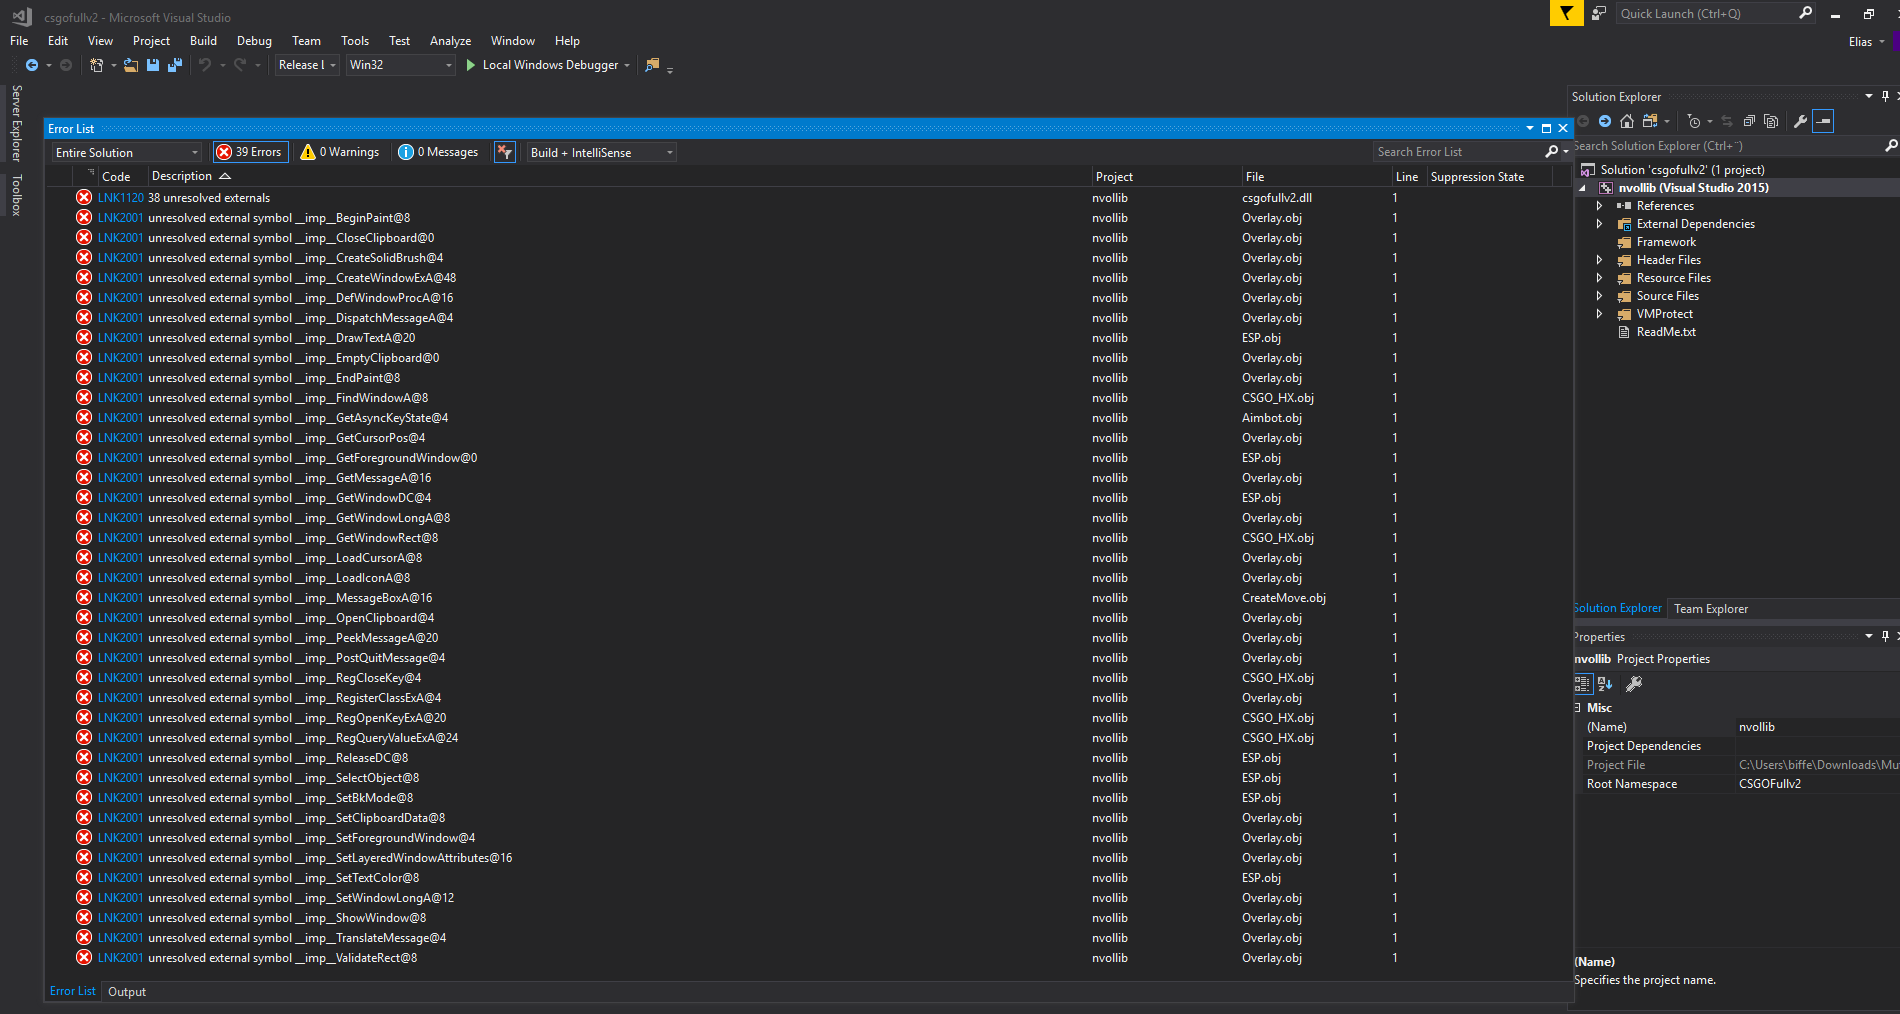Expand the External Dependencies node
Image resolution: width=1900 pixels, height=1014 pixels.
(x=1599, y=224)
